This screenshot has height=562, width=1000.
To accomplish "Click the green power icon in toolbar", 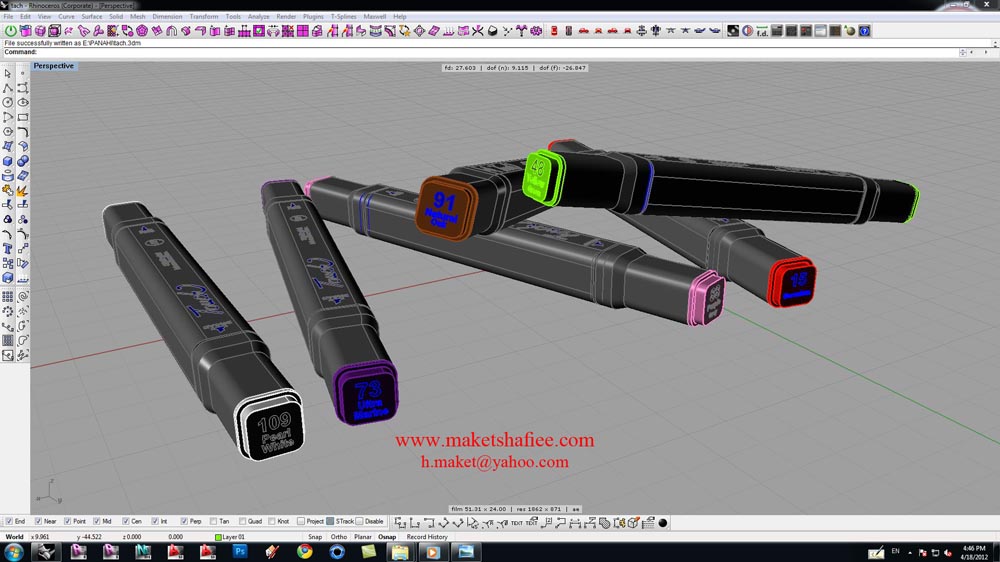I will click(x=10, y=31).
